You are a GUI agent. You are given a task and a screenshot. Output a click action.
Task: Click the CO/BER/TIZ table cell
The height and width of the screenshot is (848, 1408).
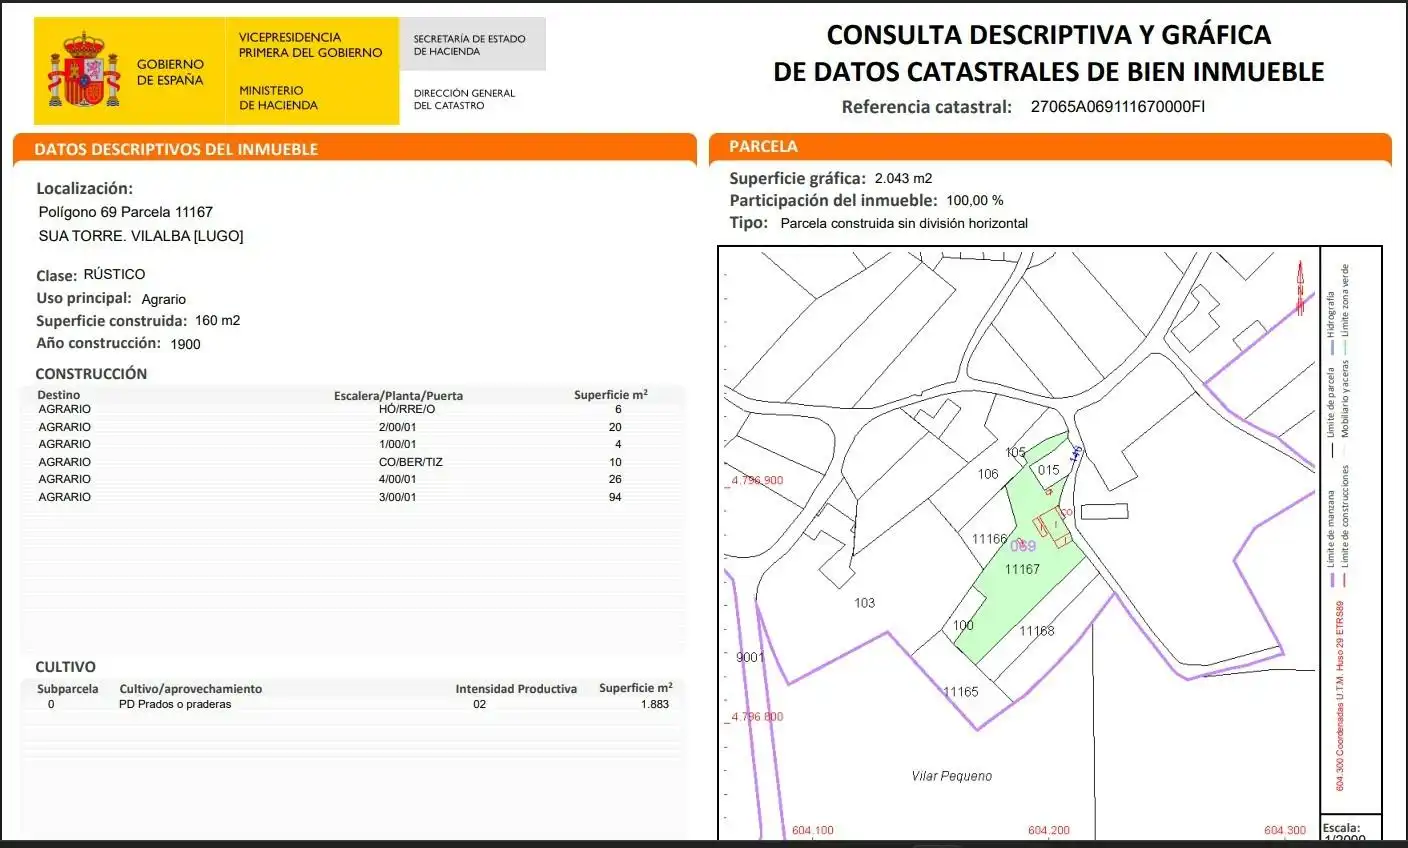pos(410,462)
